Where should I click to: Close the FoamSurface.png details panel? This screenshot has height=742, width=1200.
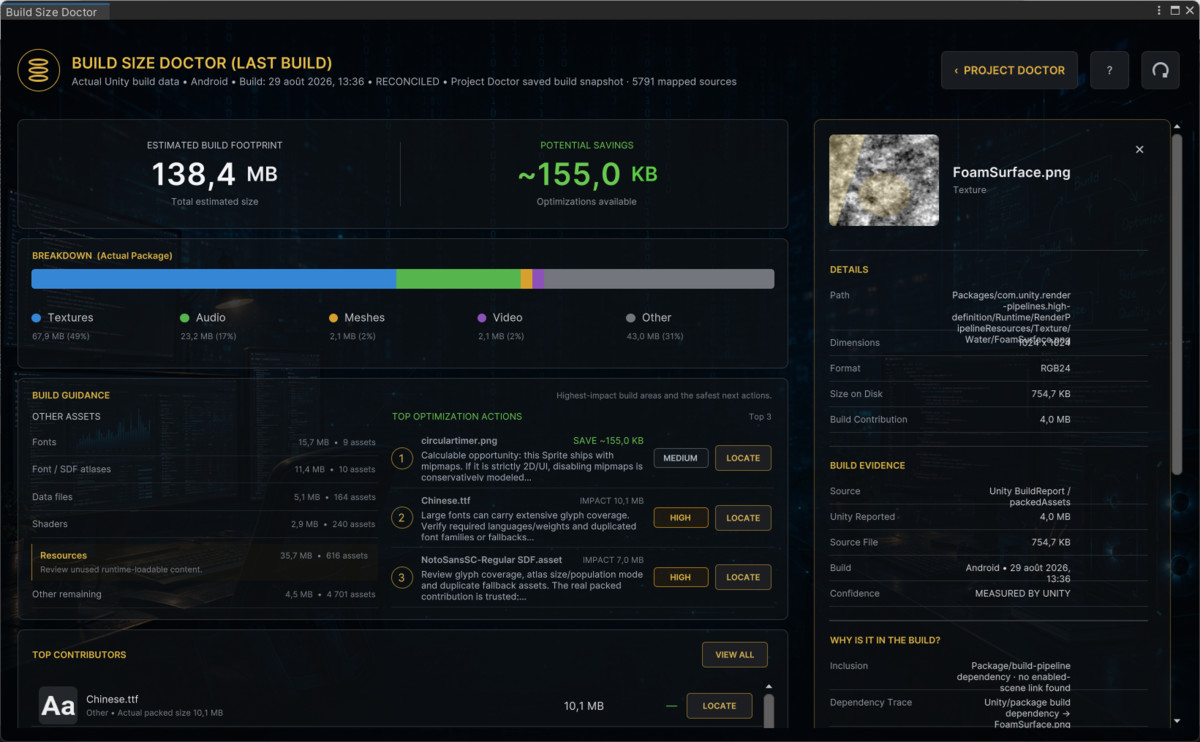[x=1139, y=149]
